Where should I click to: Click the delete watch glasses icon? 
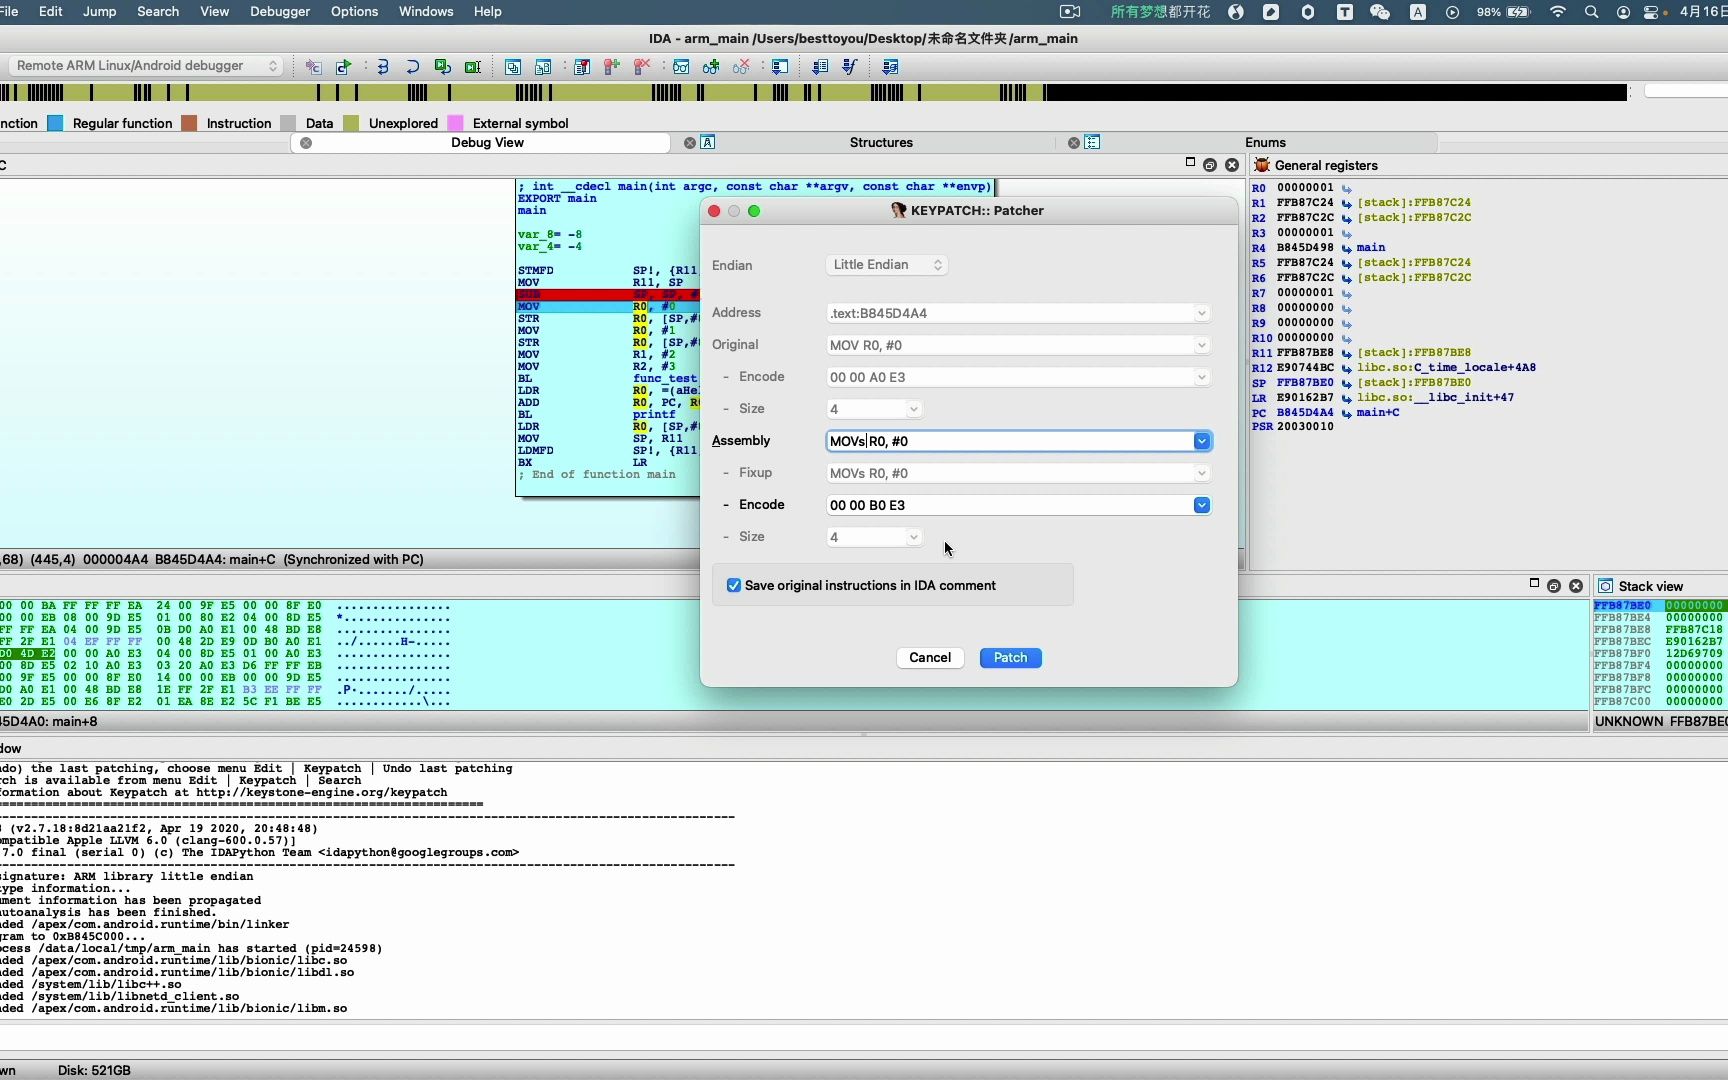tap(741, 67)
